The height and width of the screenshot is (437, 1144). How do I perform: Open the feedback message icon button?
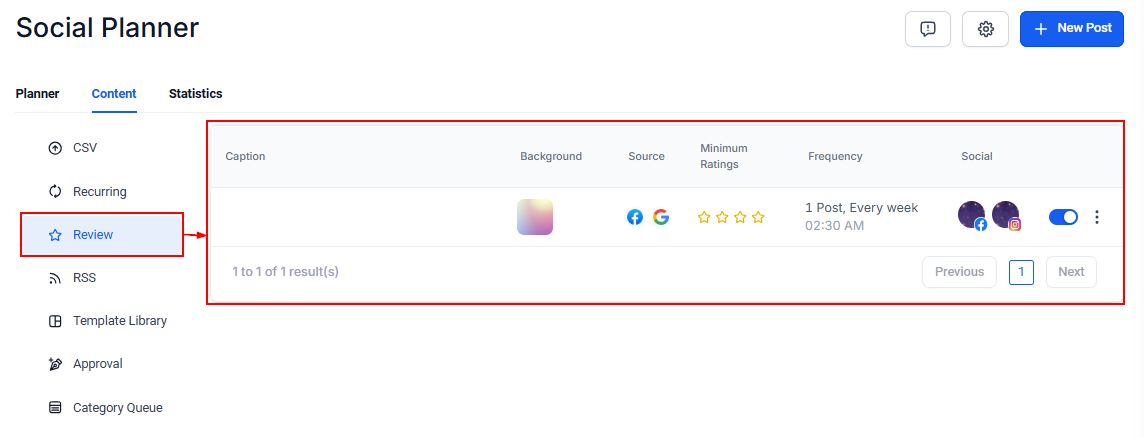coord(927,29)
